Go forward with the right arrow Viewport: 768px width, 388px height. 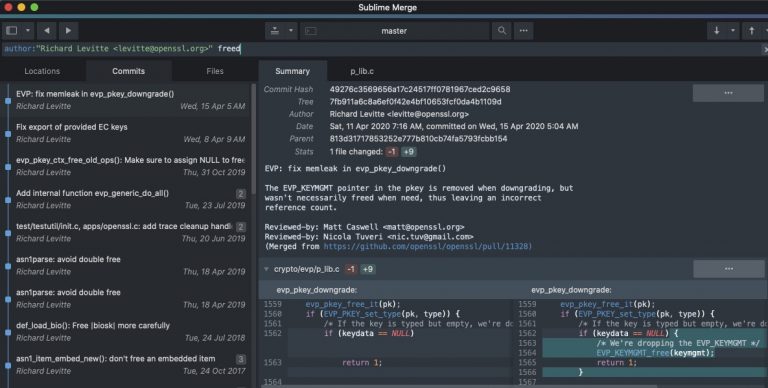click(x=69, y=30)
